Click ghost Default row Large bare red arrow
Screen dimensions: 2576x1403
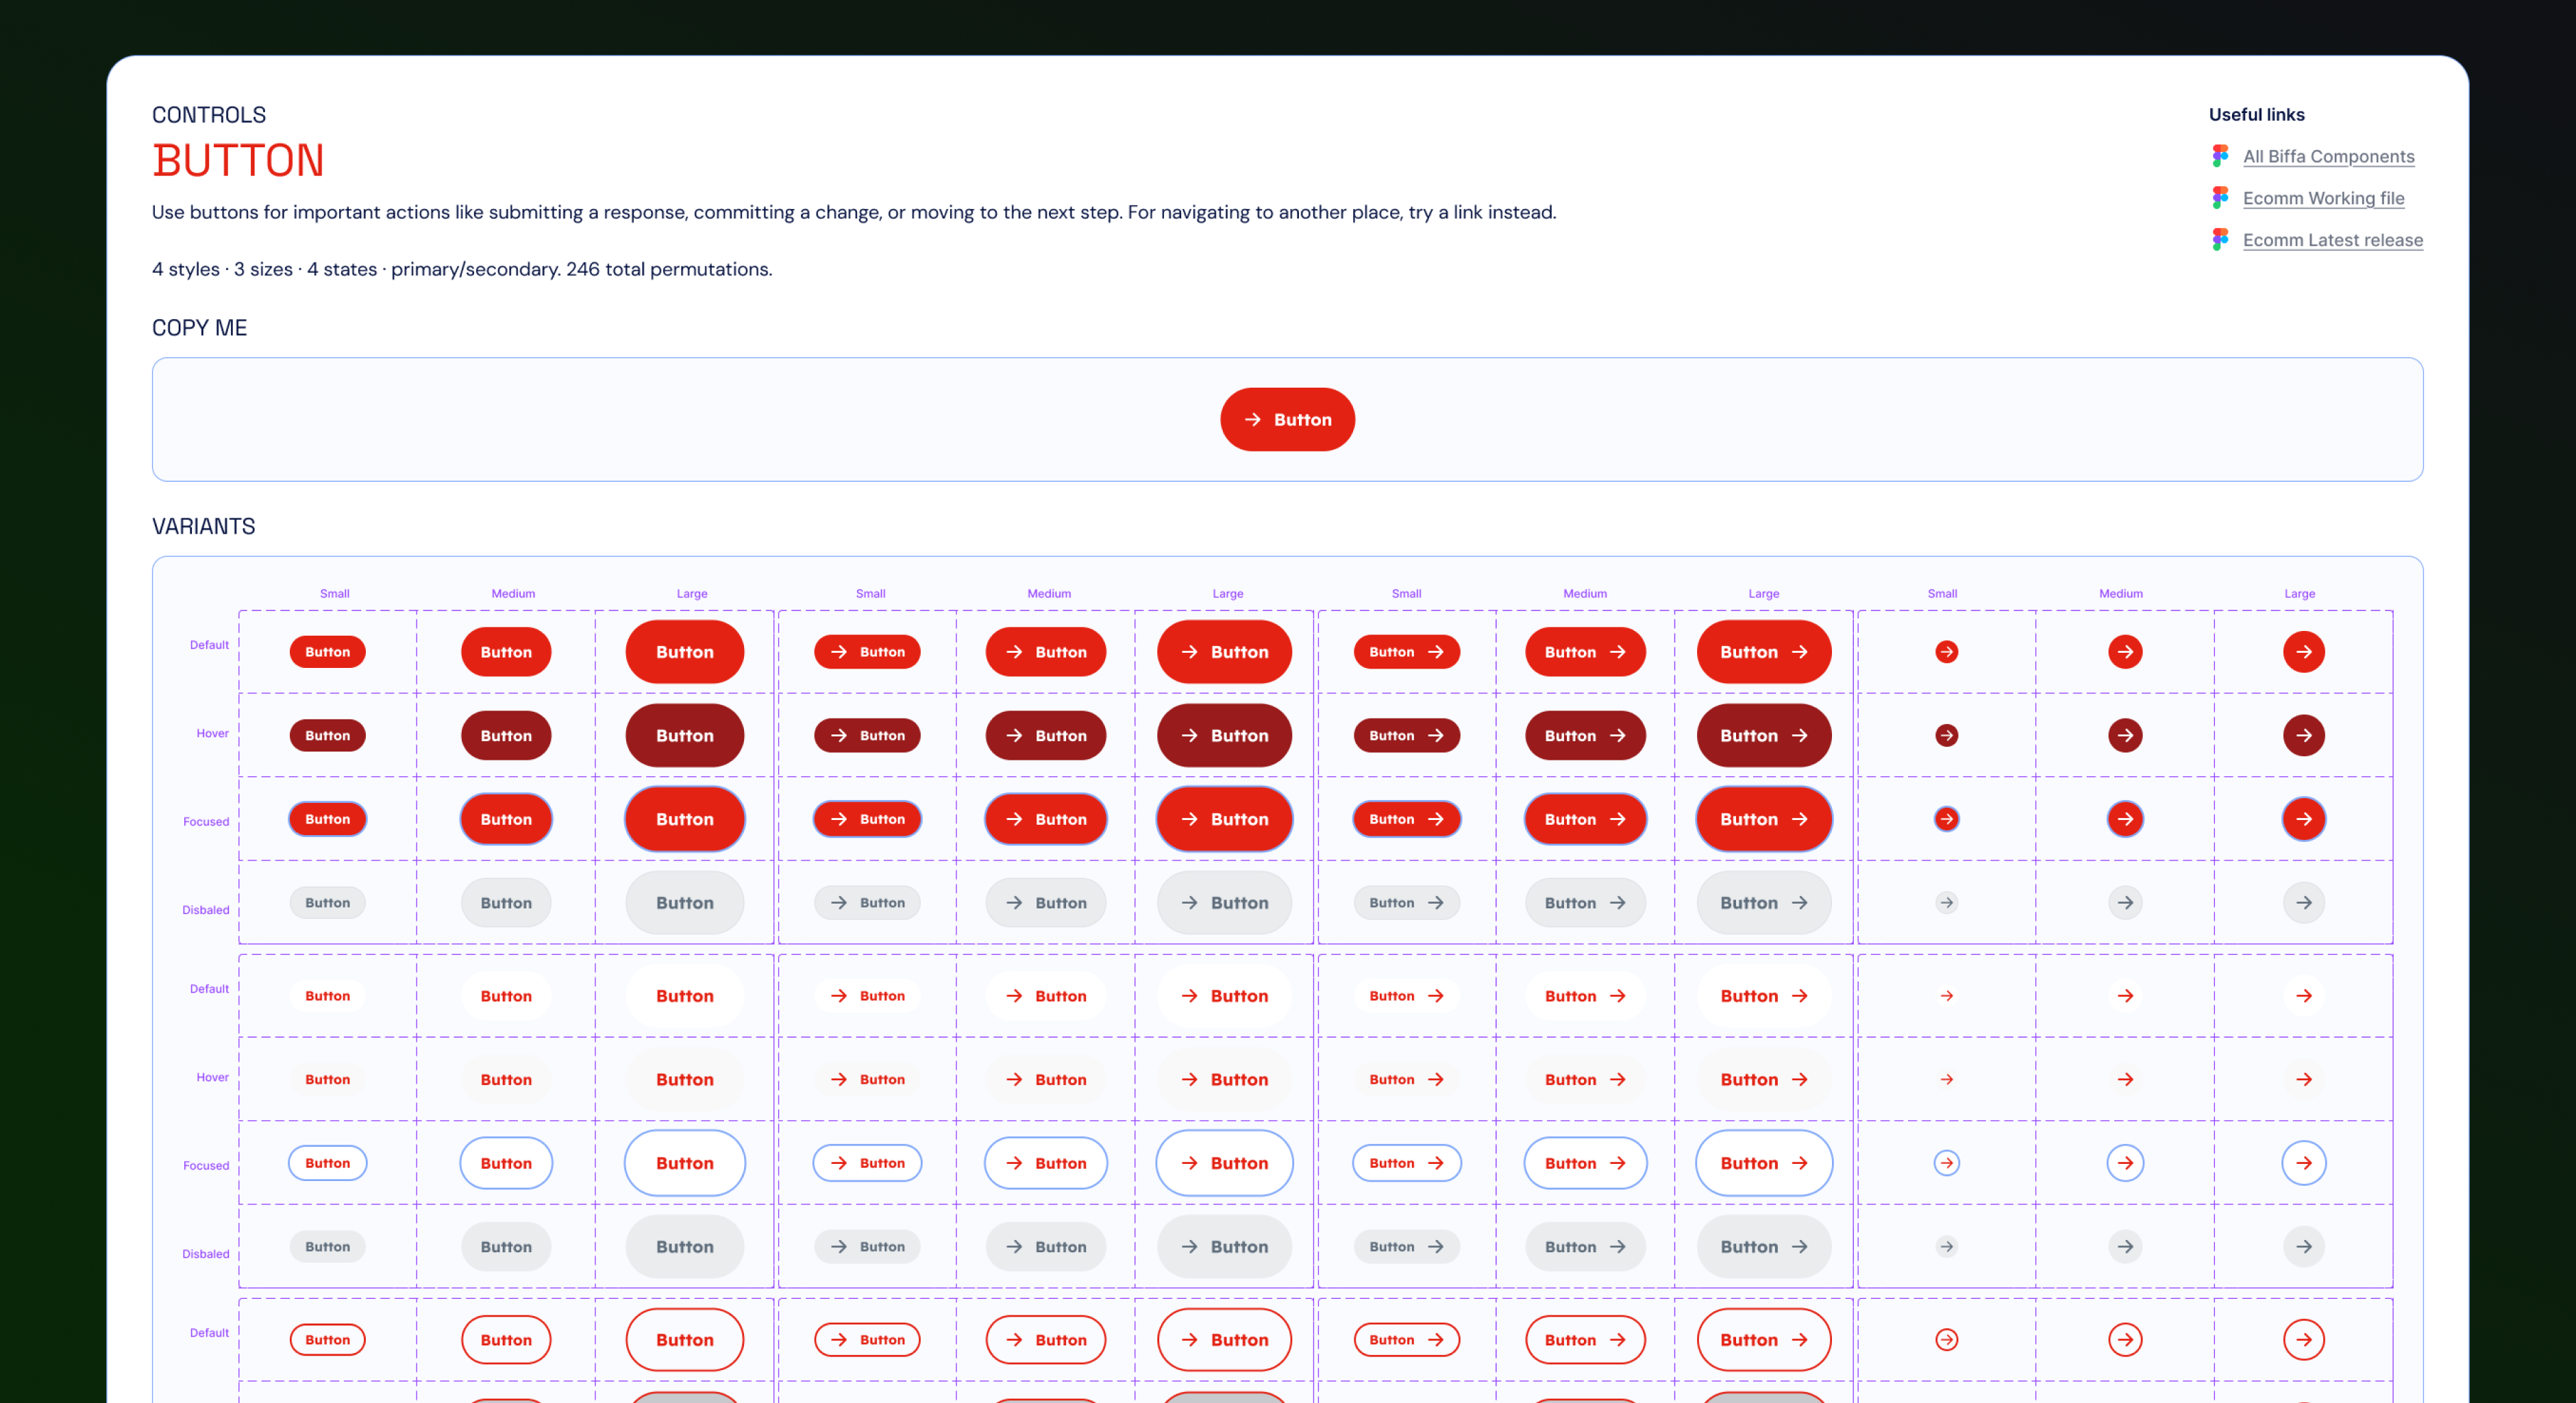tap(2303, 996)
